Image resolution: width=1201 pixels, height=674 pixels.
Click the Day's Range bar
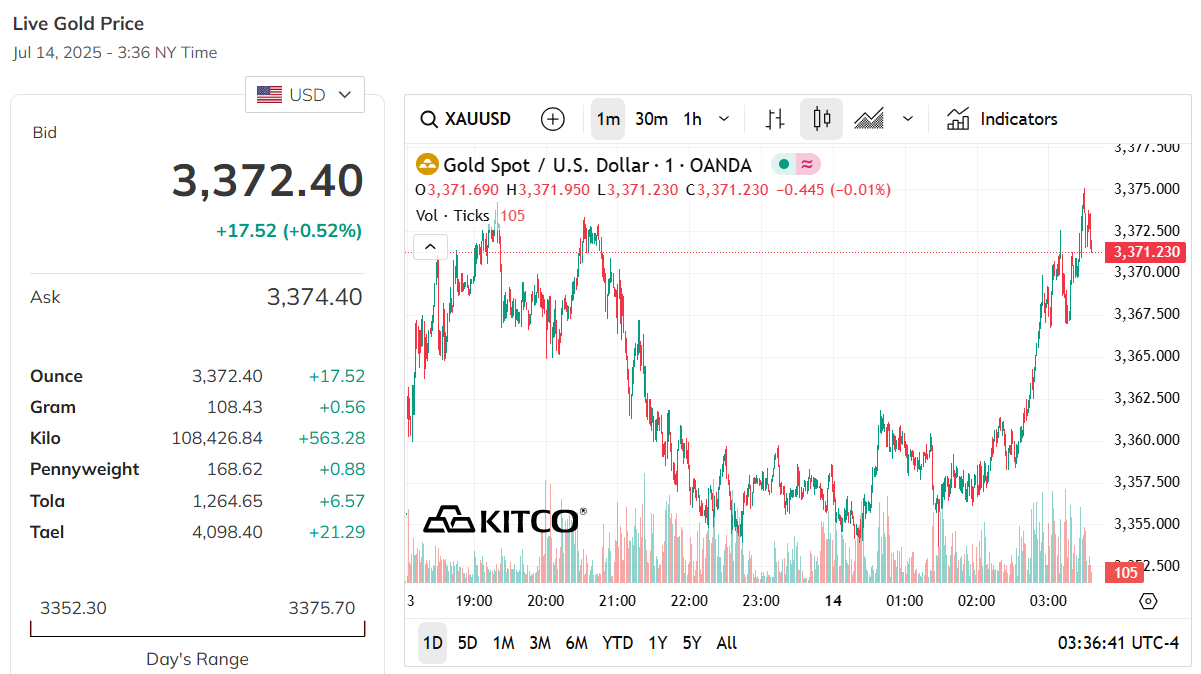pos(198,629)
